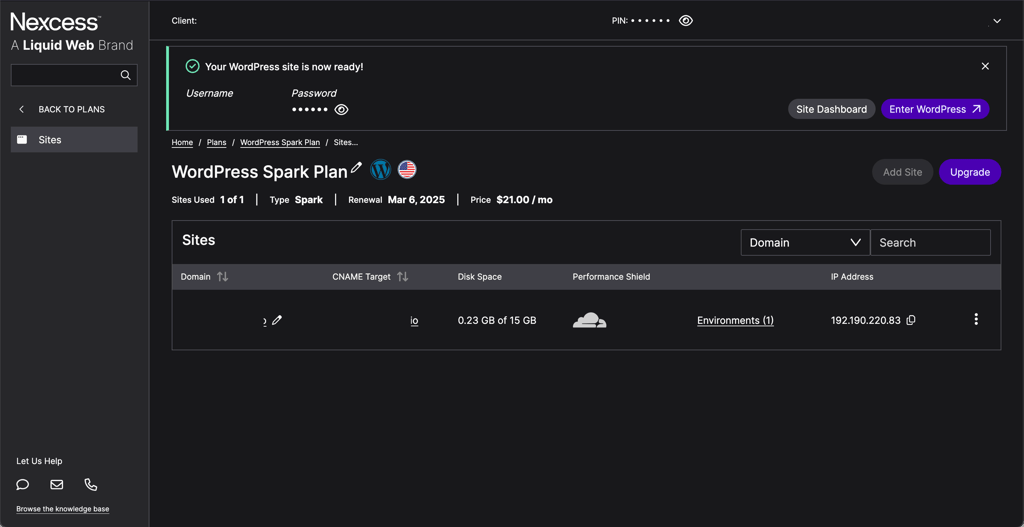Click the Nexcess logo
Image resolution: width=1024 pixels, height=527 pixels.
point(56,22)
